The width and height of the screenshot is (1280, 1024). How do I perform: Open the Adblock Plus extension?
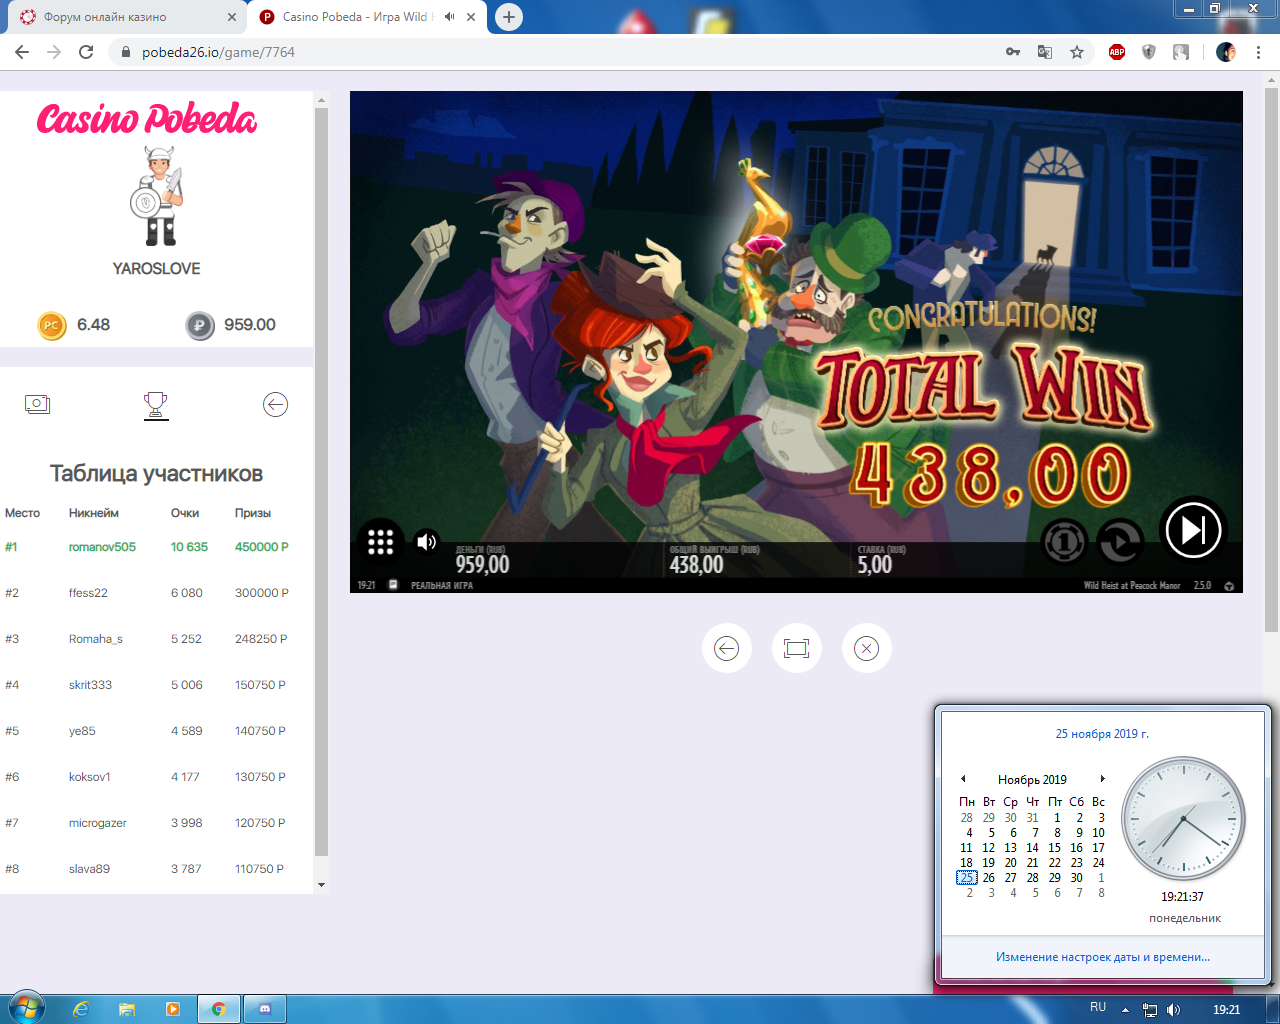pos(1117,52)
